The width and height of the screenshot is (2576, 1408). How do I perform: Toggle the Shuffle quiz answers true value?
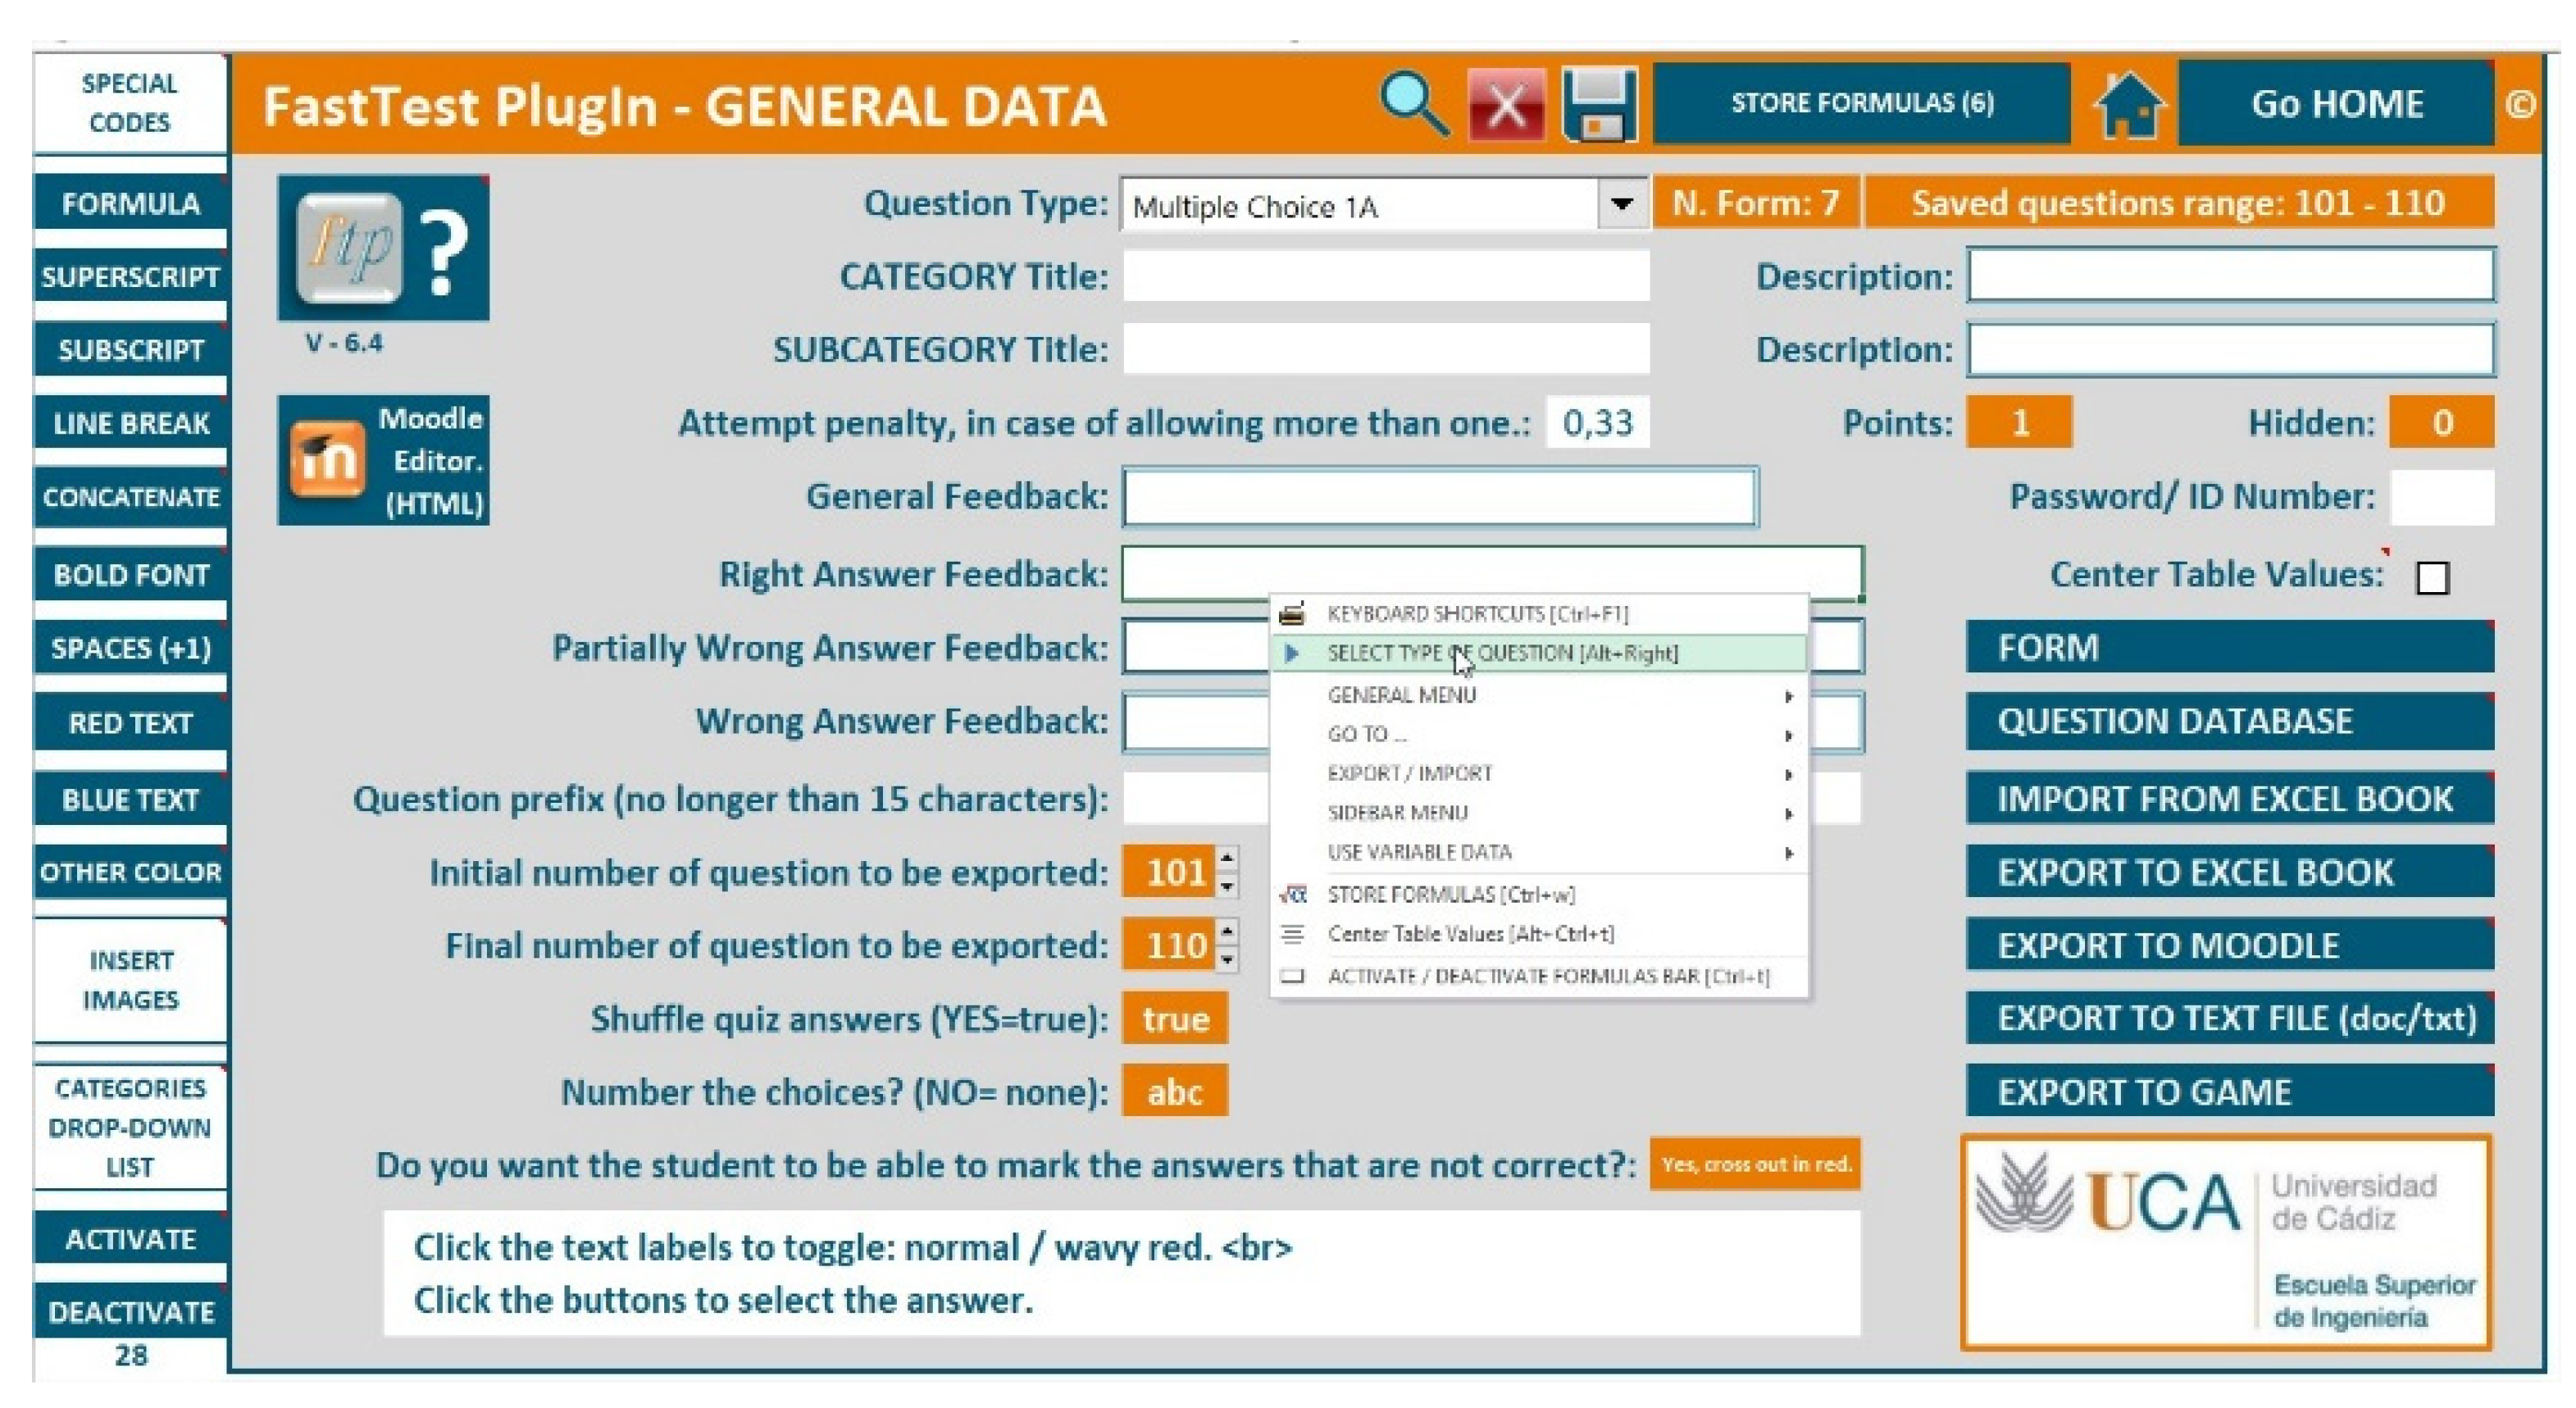coord(1175,1019)
